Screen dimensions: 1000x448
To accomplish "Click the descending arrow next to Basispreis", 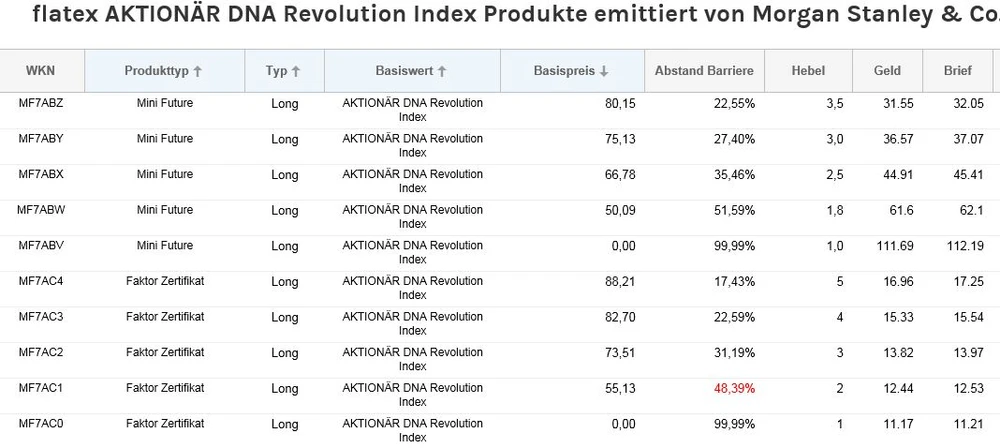I will (604, 71).
